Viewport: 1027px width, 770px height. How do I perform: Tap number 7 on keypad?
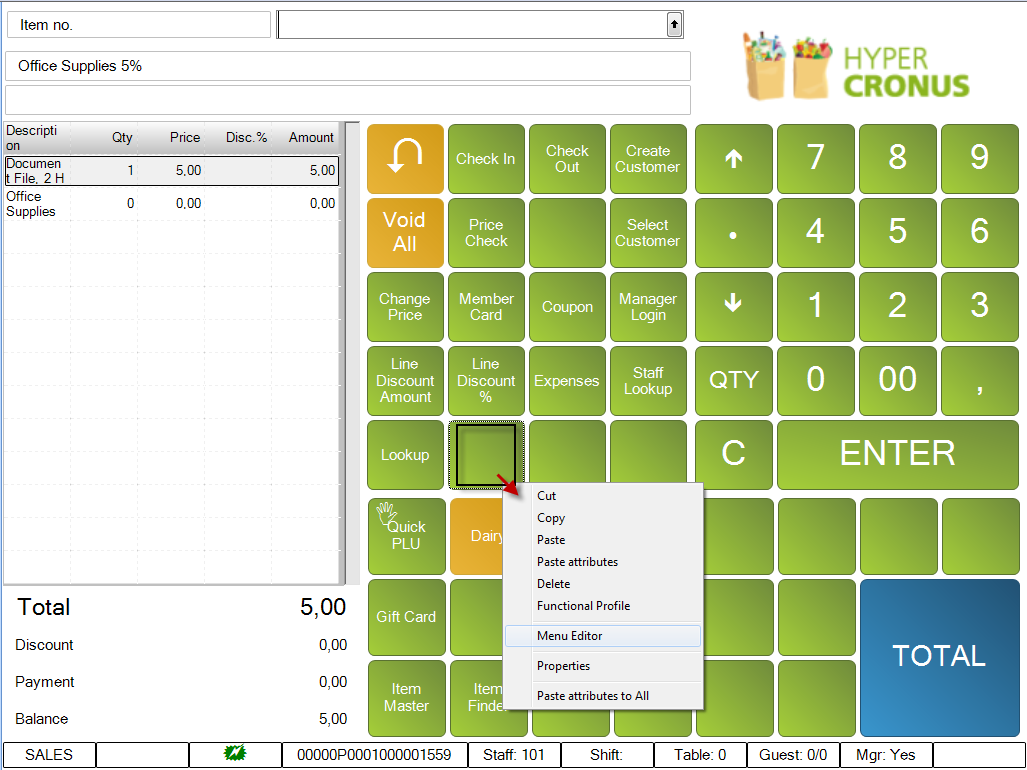coord(816,159)
